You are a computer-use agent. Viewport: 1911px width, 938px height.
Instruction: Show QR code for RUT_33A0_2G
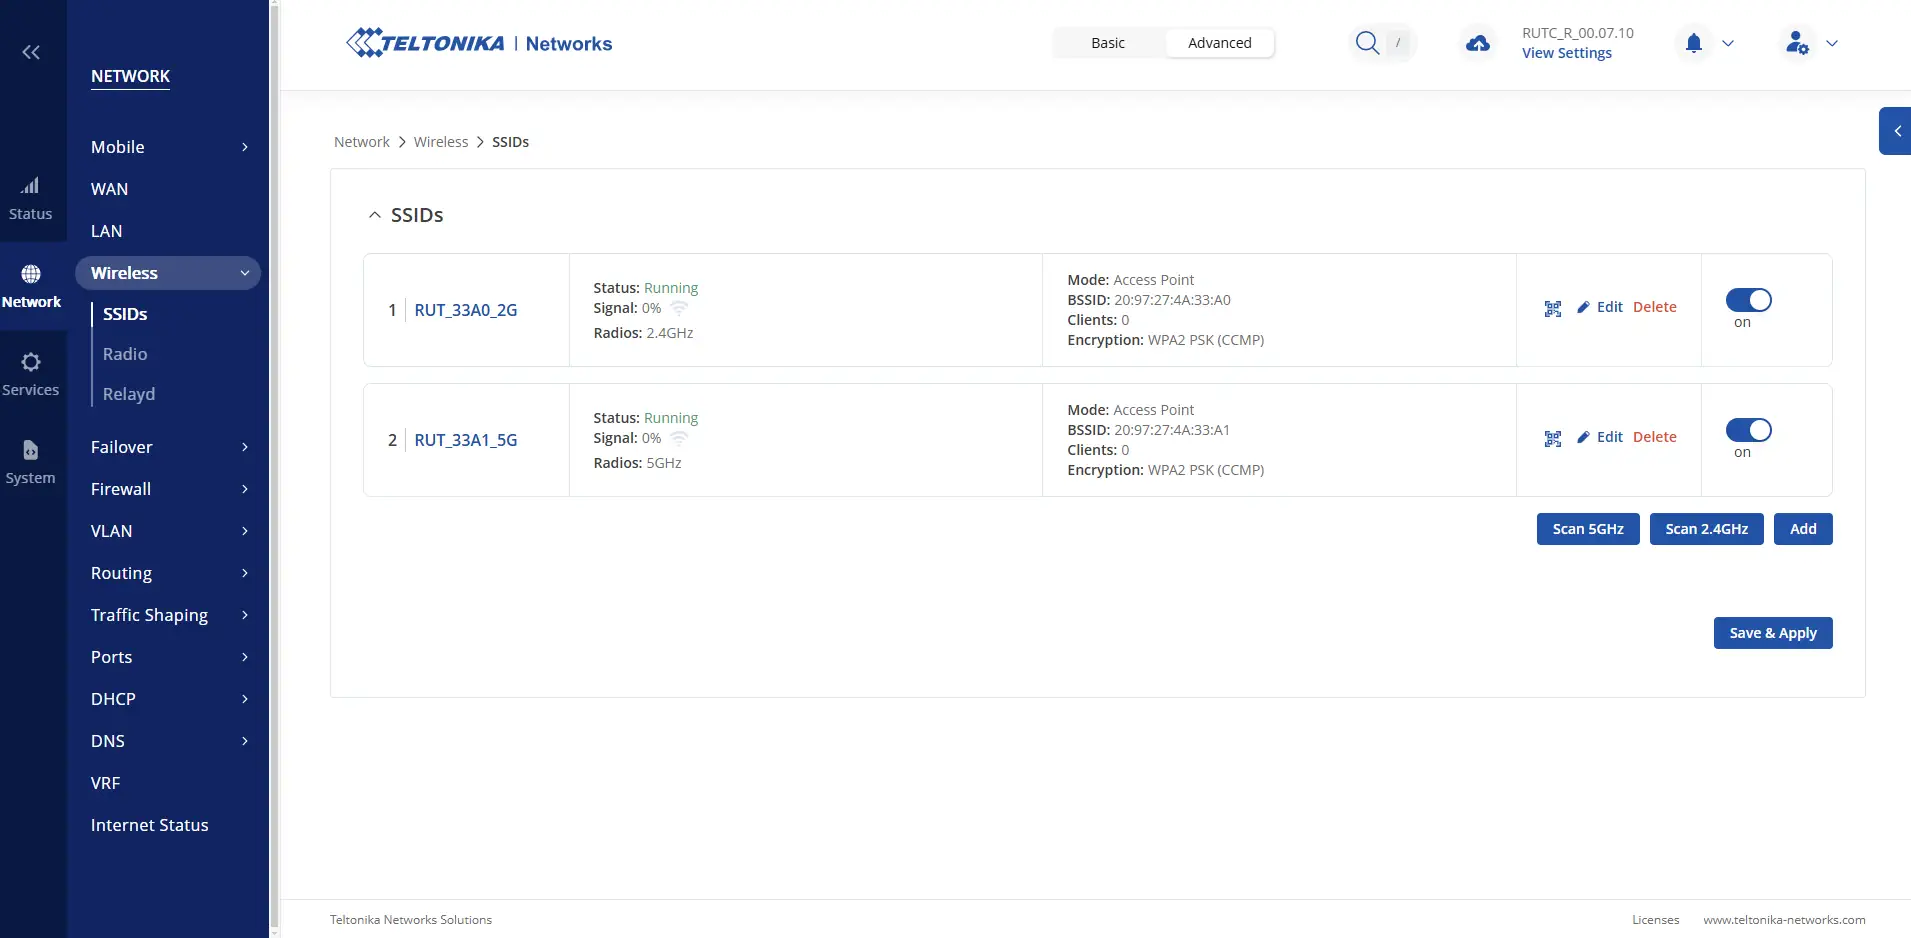click(1552, 309)
